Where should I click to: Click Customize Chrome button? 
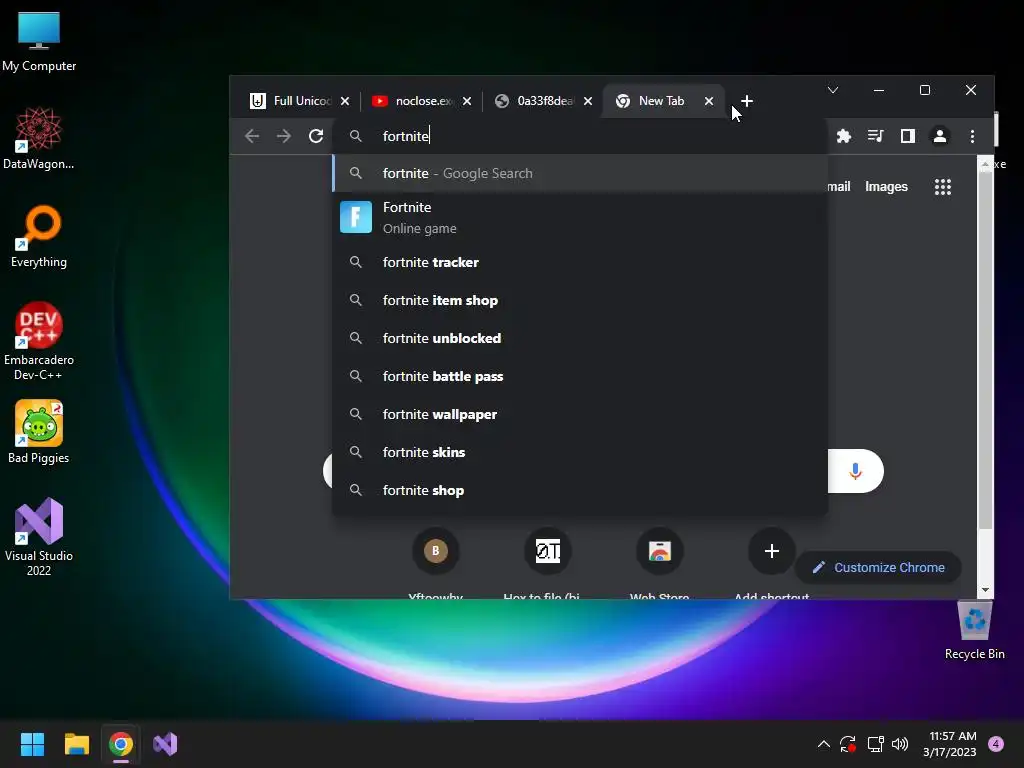(878, 568)
